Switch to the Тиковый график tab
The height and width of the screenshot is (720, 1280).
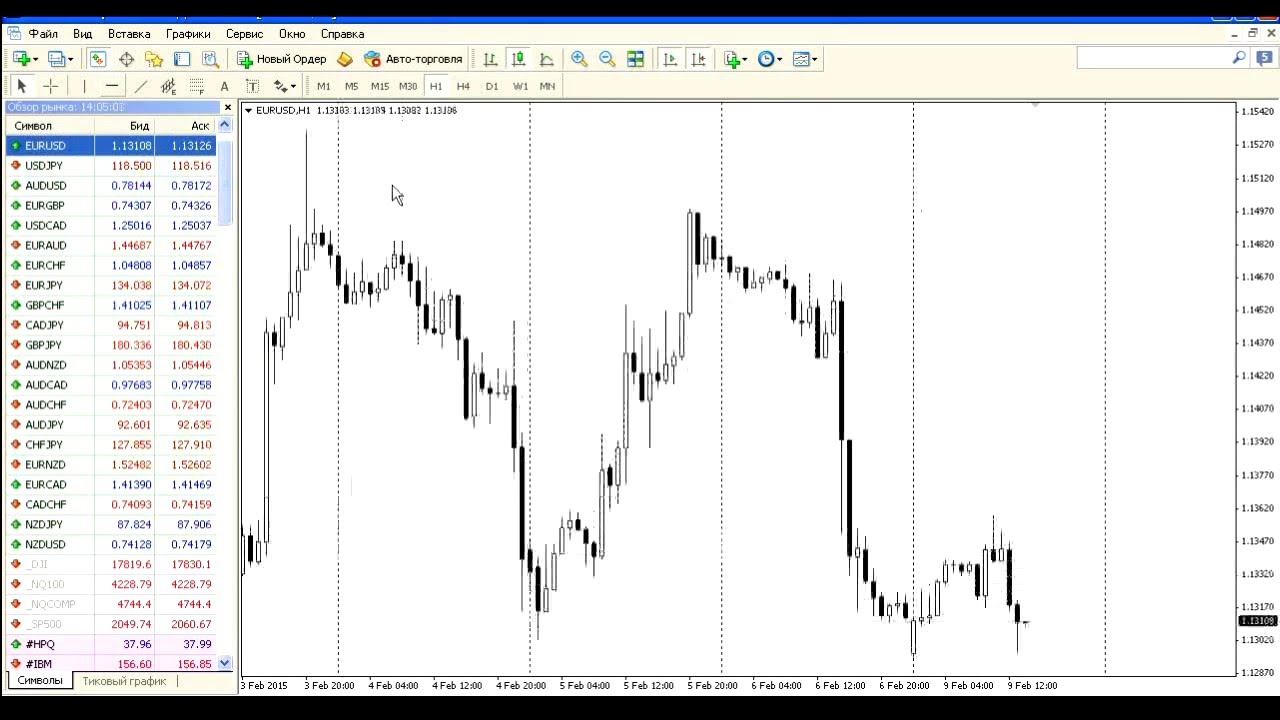(124, 681)
